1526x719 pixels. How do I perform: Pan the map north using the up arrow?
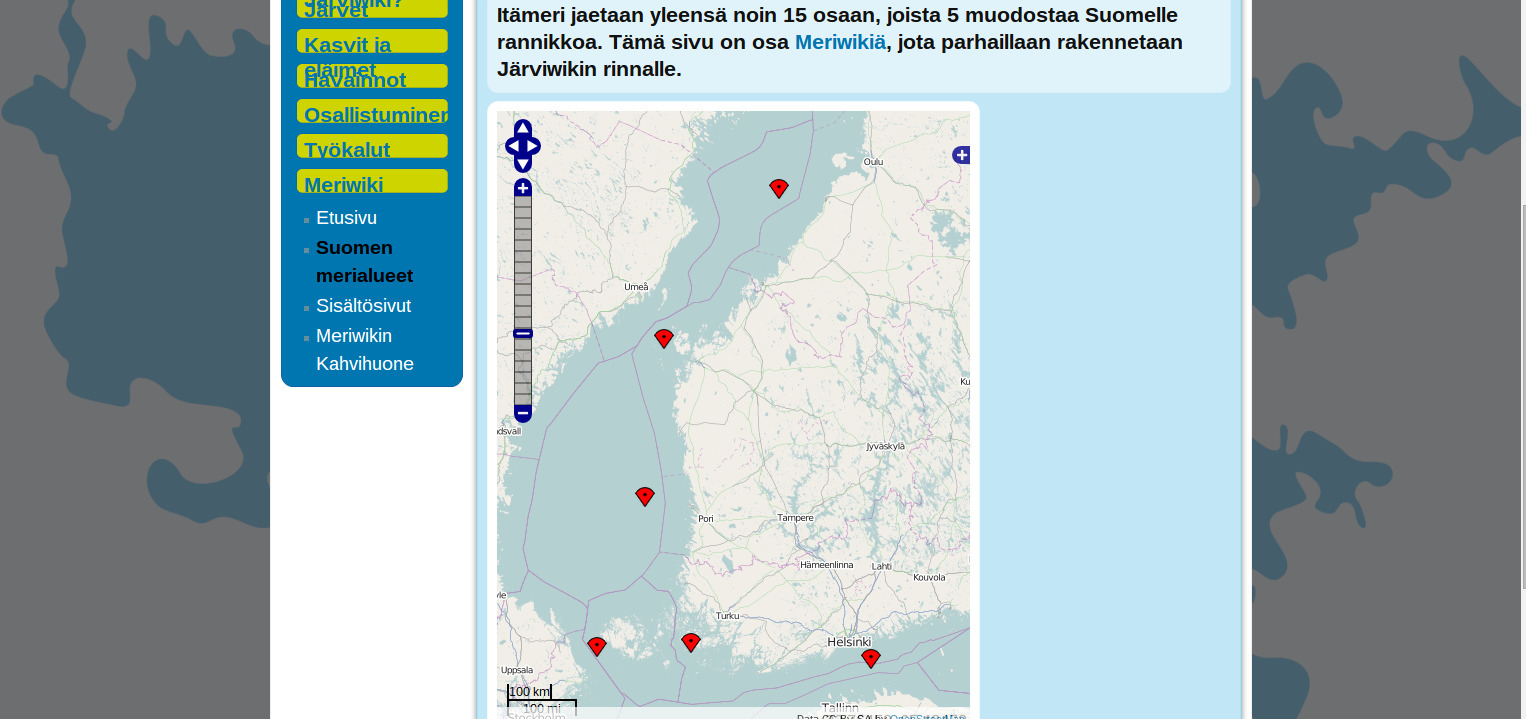point(522,128)
